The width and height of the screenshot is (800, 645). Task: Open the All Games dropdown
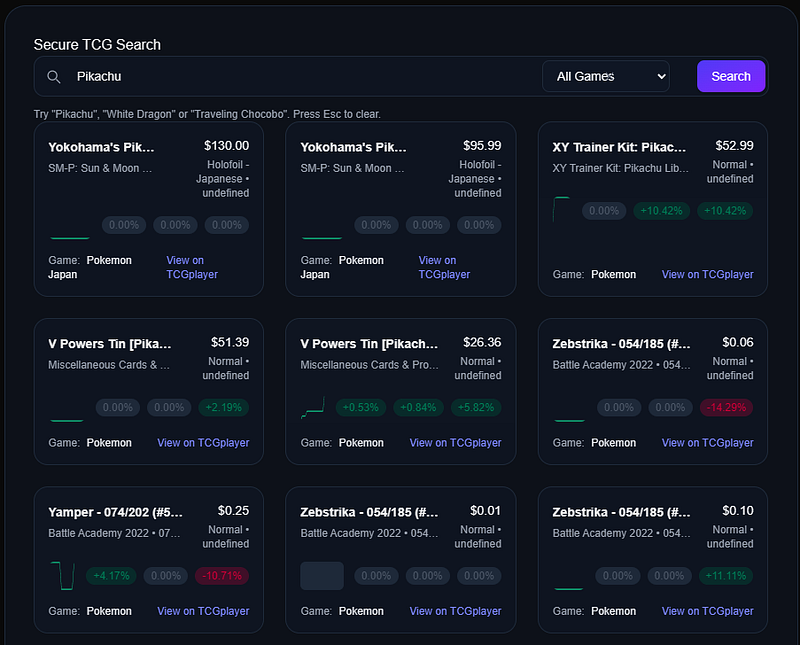click(606, 77)
